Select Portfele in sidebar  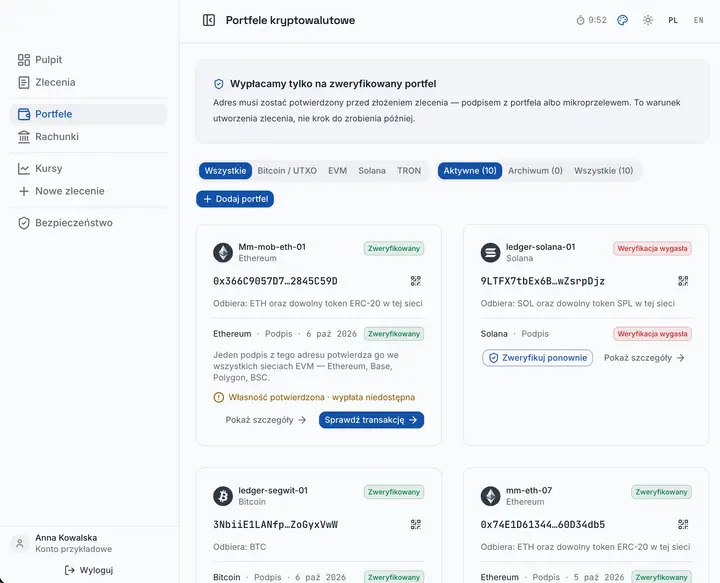tap(88, 114)
